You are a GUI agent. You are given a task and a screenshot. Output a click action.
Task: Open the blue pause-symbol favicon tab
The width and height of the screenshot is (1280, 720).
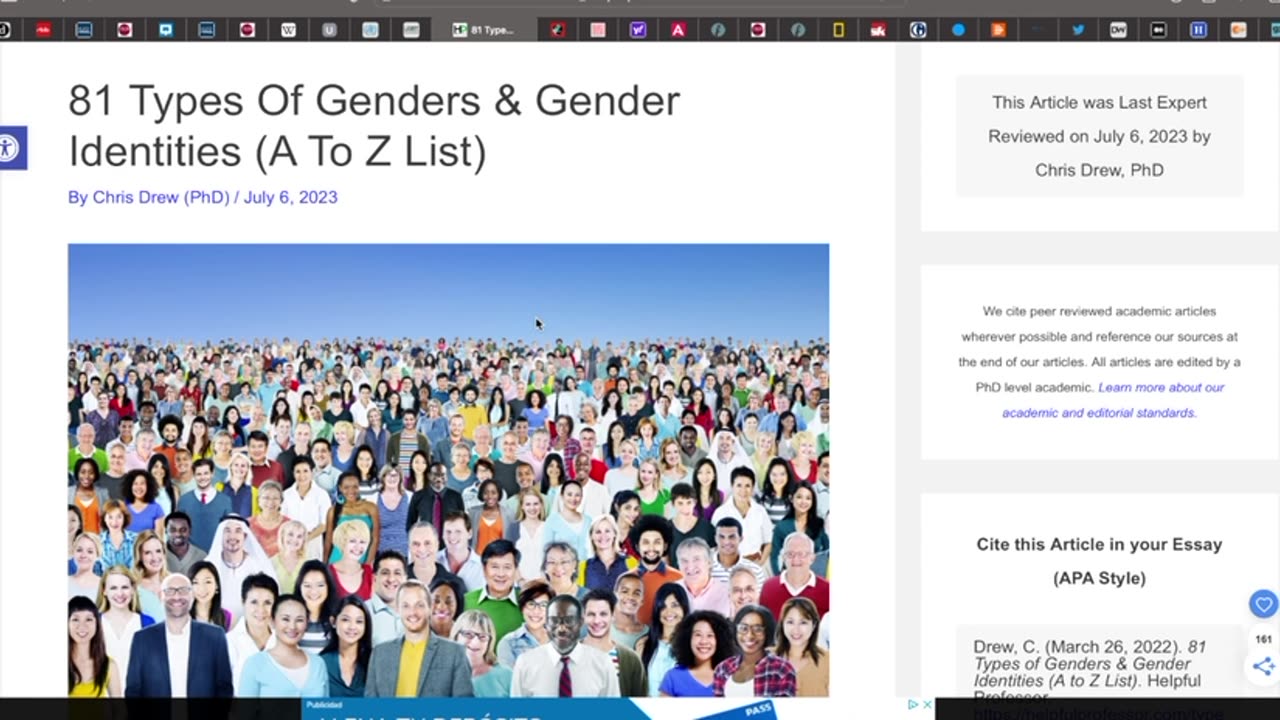pos(1198,30)
